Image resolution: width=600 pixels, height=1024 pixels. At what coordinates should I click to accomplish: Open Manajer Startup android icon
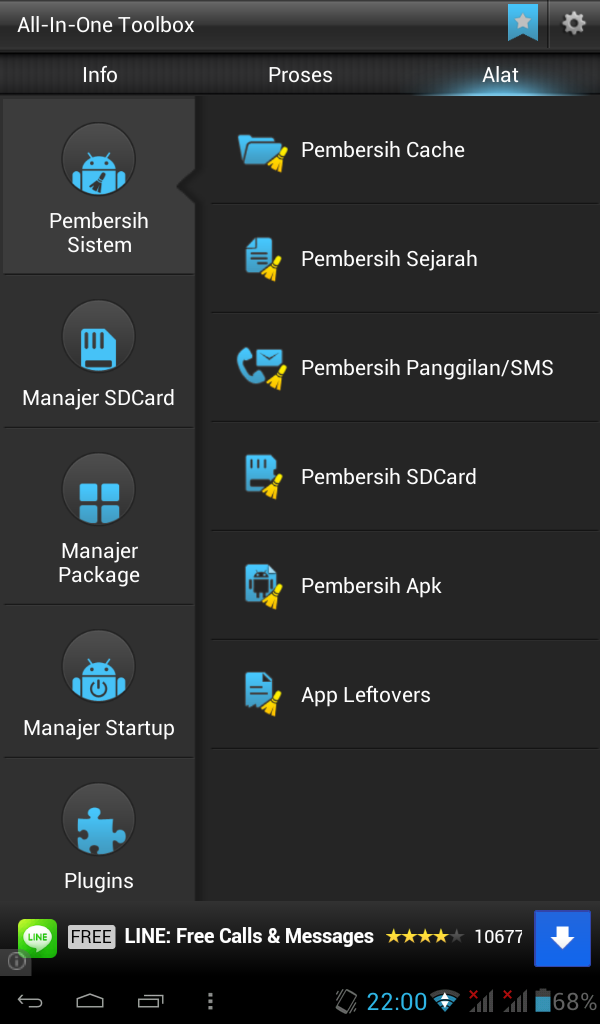click(99, 666)
